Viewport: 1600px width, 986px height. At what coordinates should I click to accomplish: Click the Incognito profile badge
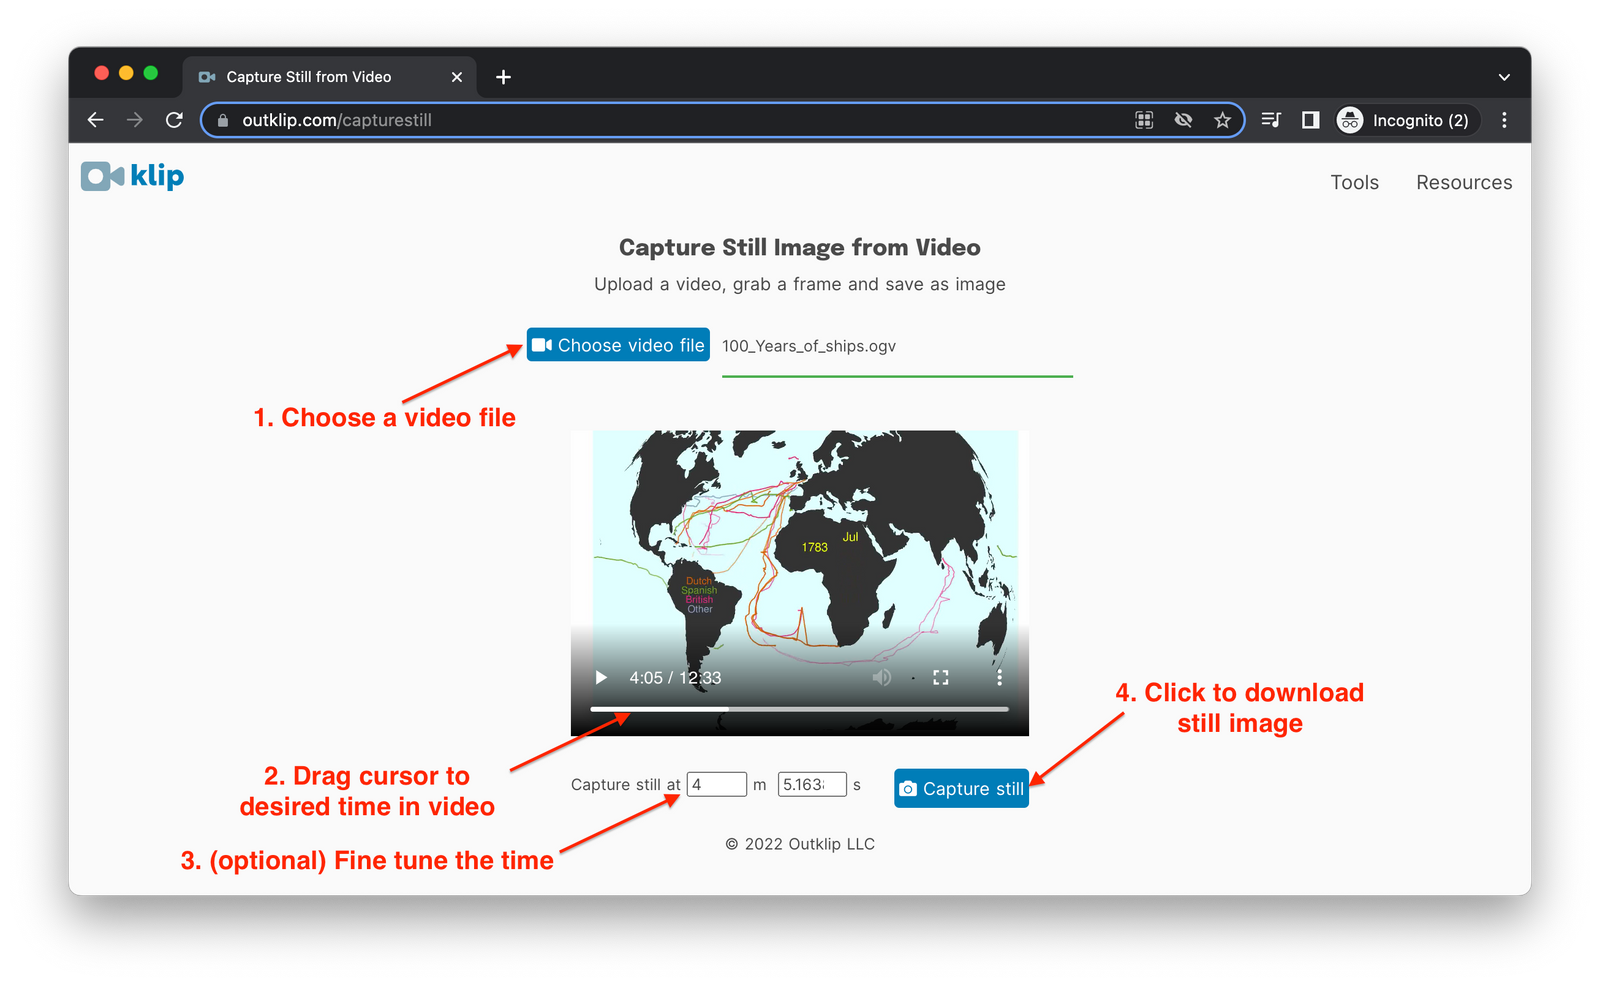point(1404,120)
